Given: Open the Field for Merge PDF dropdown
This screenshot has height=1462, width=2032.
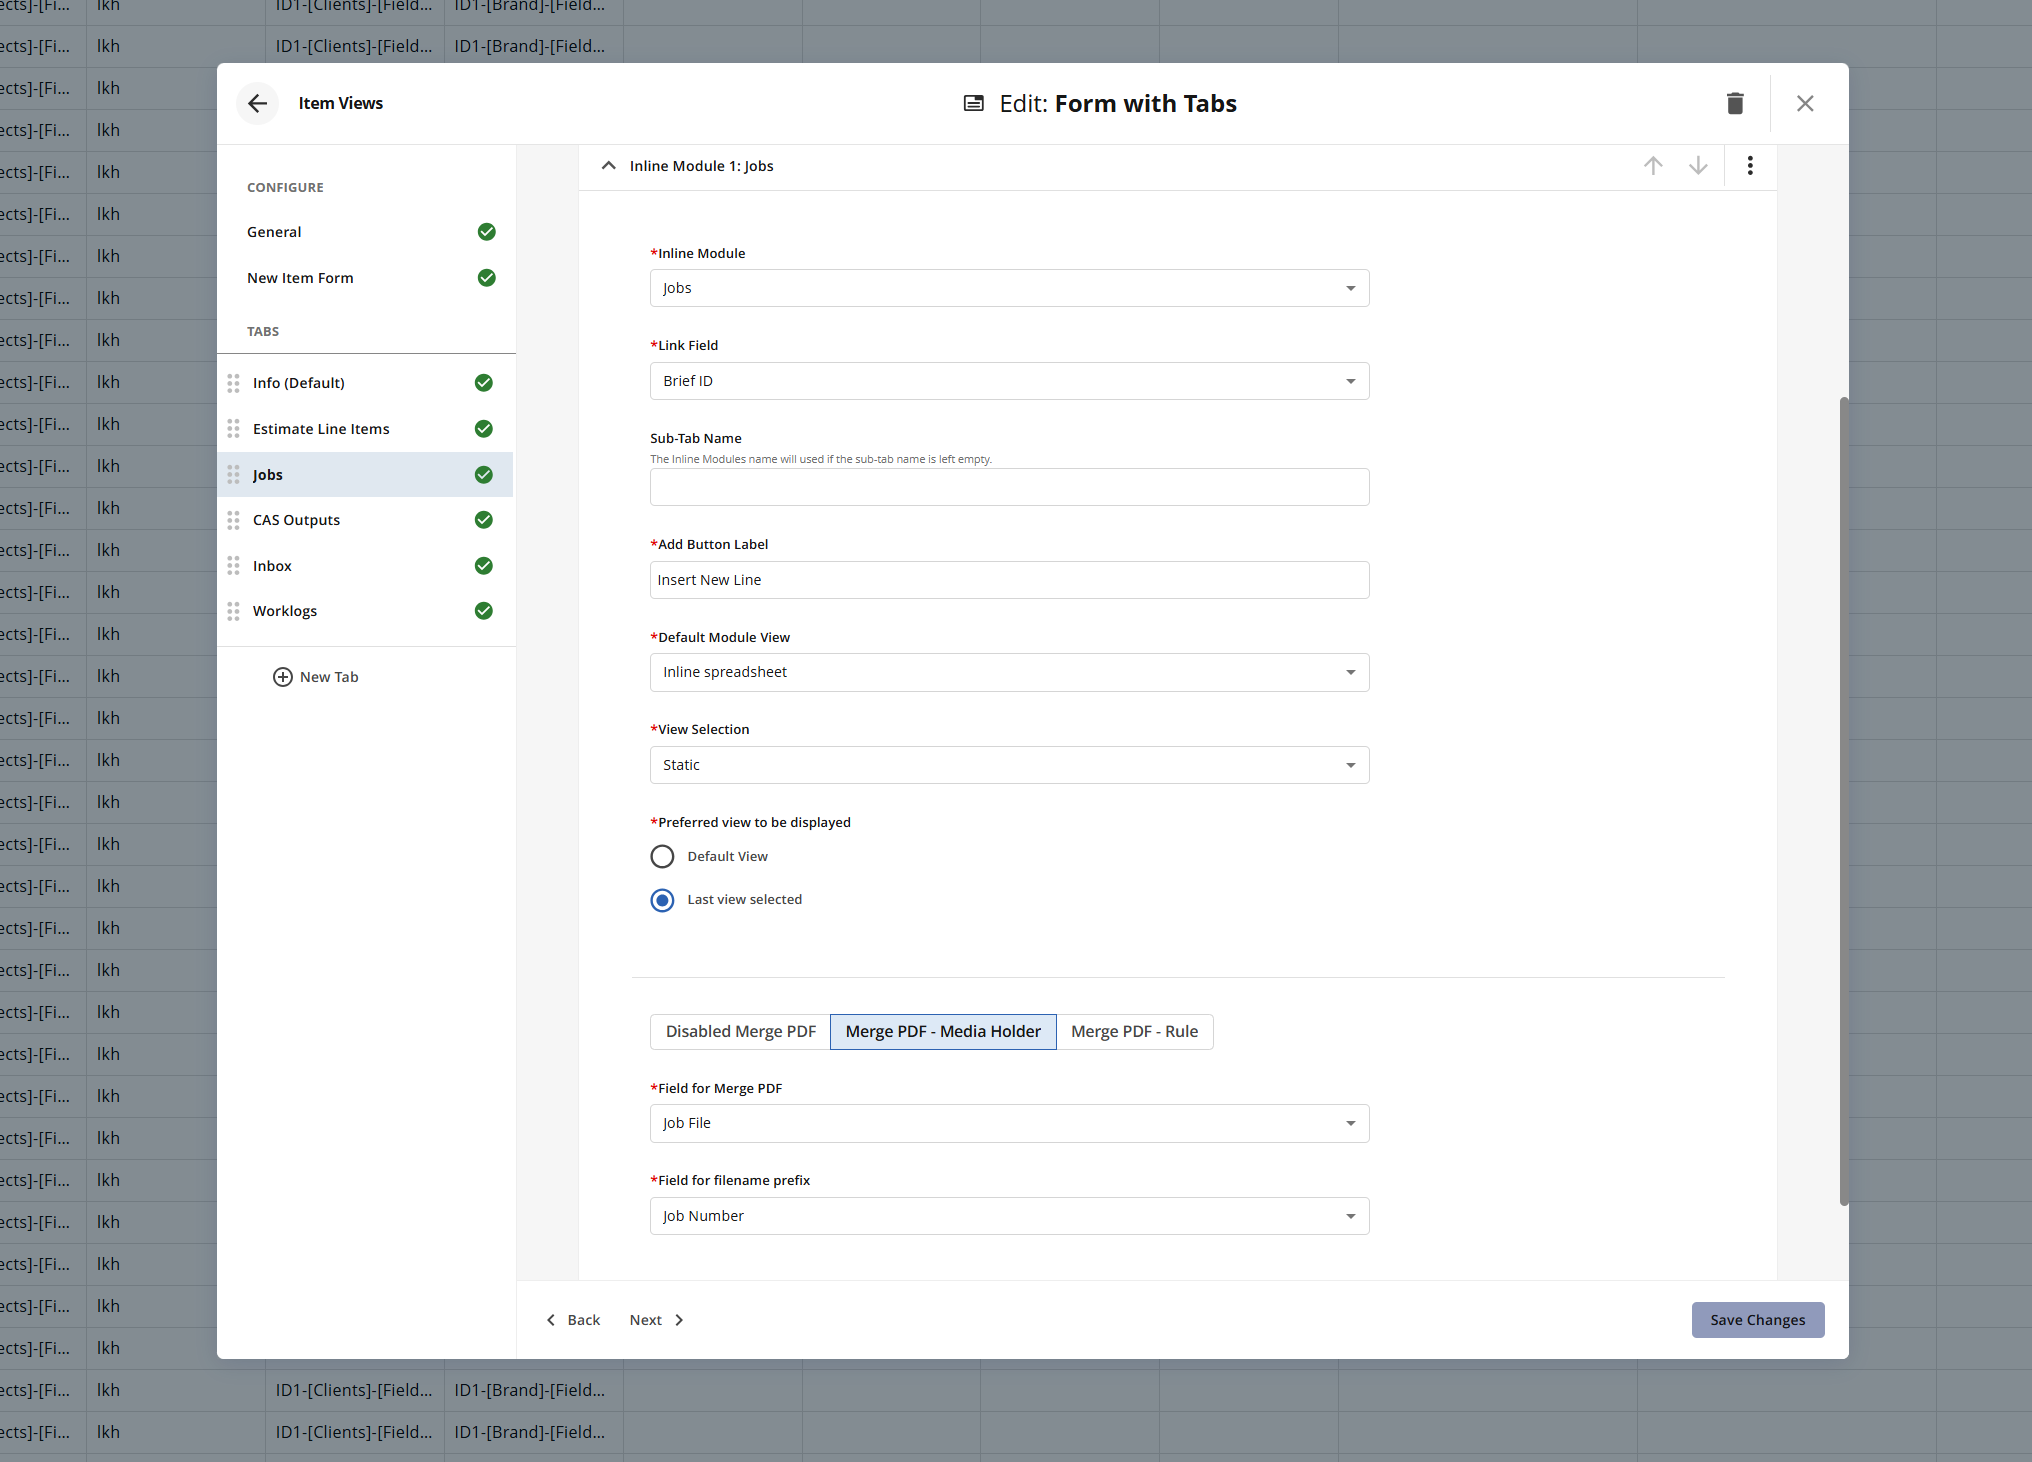Looking at the screenshot, I should pyautogui.click(x=1009, y=1123).
